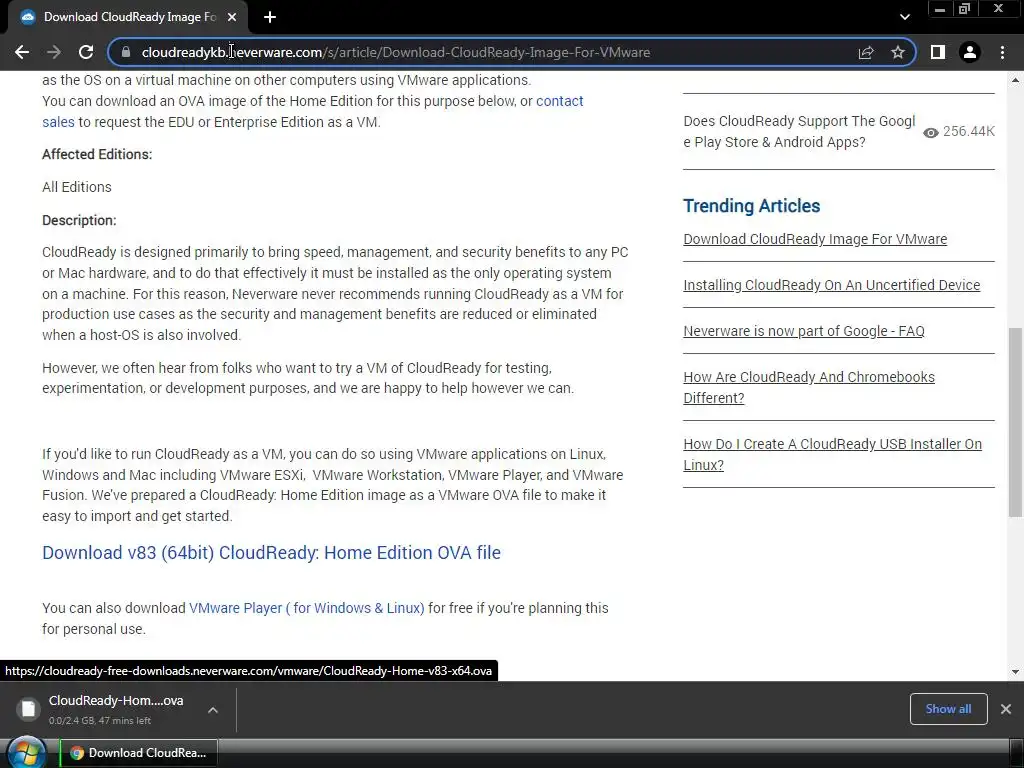
Task: Open a new browser tab
Action: coord(270,17)
